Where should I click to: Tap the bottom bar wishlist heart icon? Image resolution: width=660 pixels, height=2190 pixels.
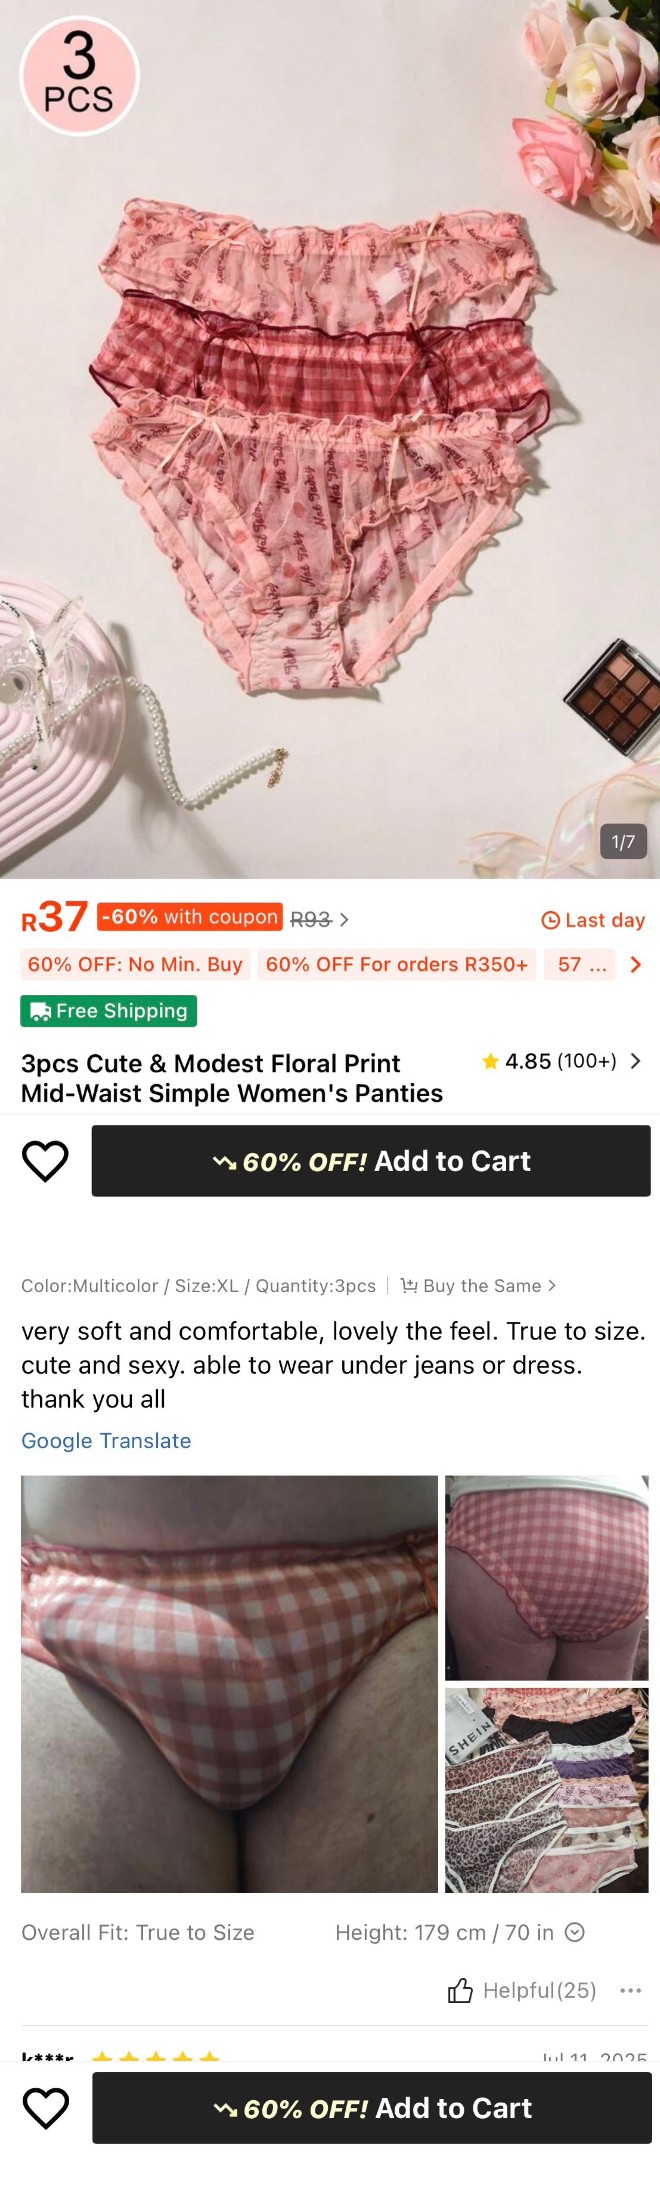pyautogui.click(x=45, y=2108)
